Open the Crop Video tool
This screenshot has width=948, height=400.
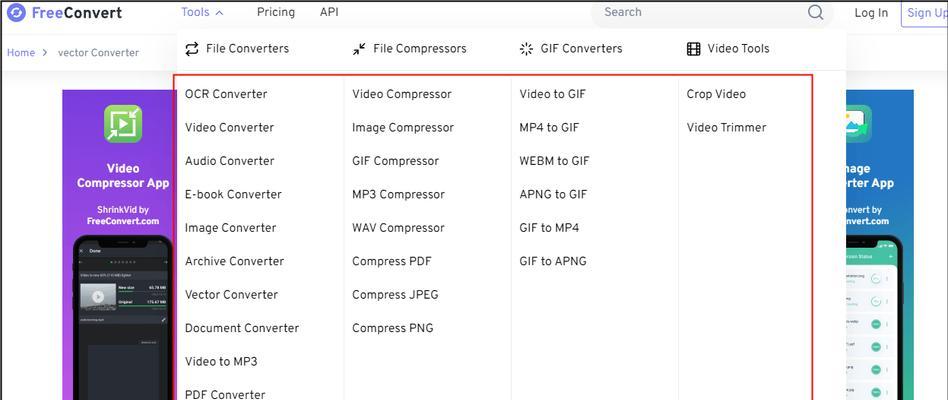(x=716, y=94)
